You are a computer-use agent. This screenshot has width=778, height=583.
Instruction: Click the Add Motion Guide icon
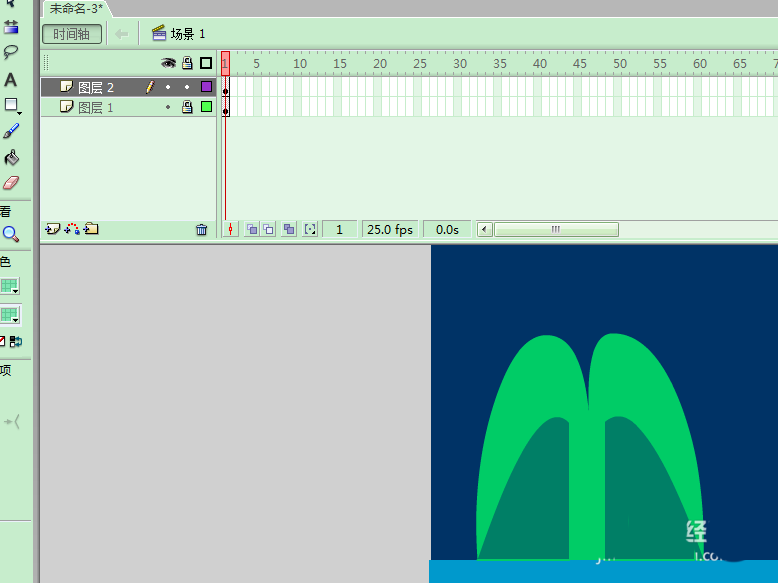[x=72, y=229]
